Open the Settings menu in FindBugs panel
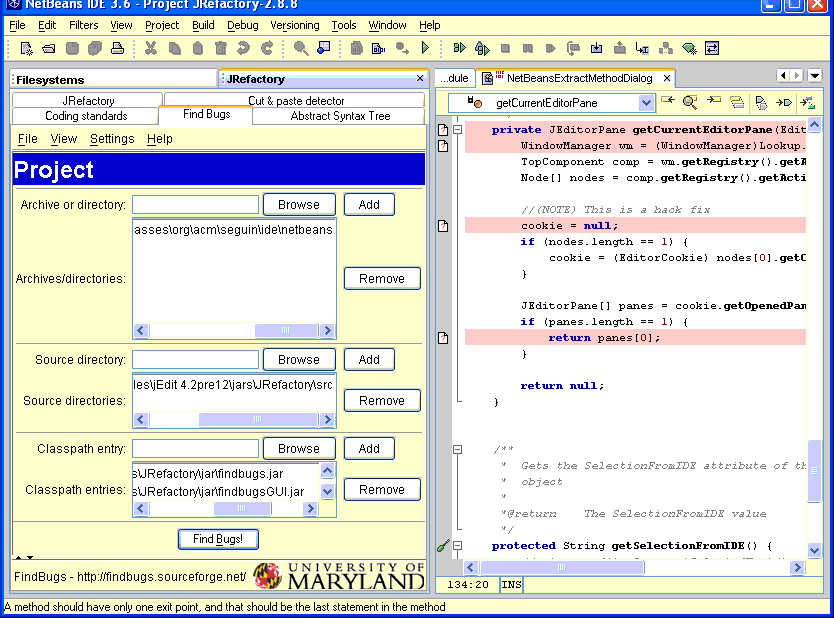 (x=112, y=139)
